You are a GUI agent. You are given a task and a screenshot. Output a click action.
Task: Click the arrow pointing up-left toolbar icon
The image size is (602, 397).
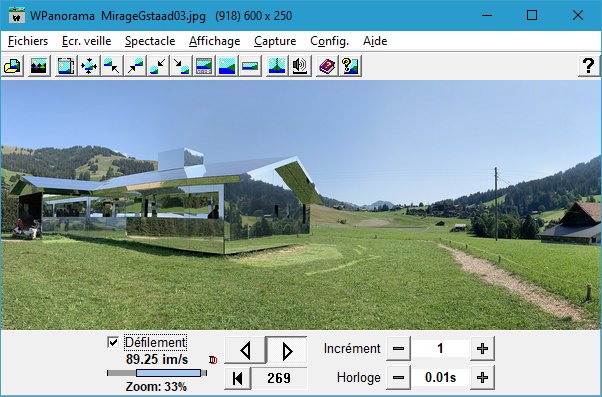(x=112, y=66)
